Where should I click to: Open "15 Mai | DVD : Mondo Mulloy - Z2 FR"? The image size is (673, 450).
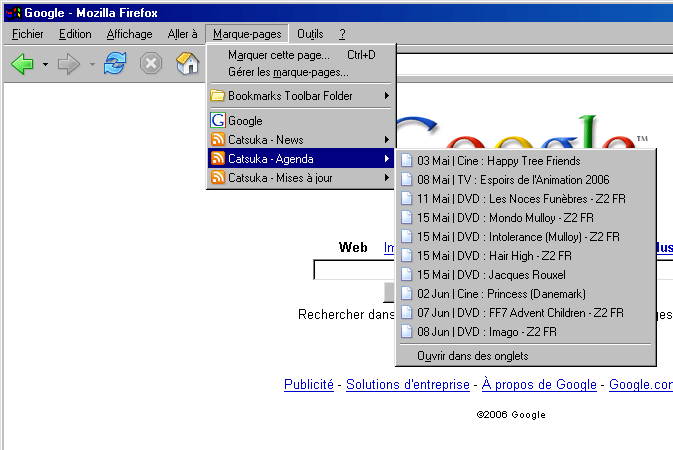click(526, 218)
